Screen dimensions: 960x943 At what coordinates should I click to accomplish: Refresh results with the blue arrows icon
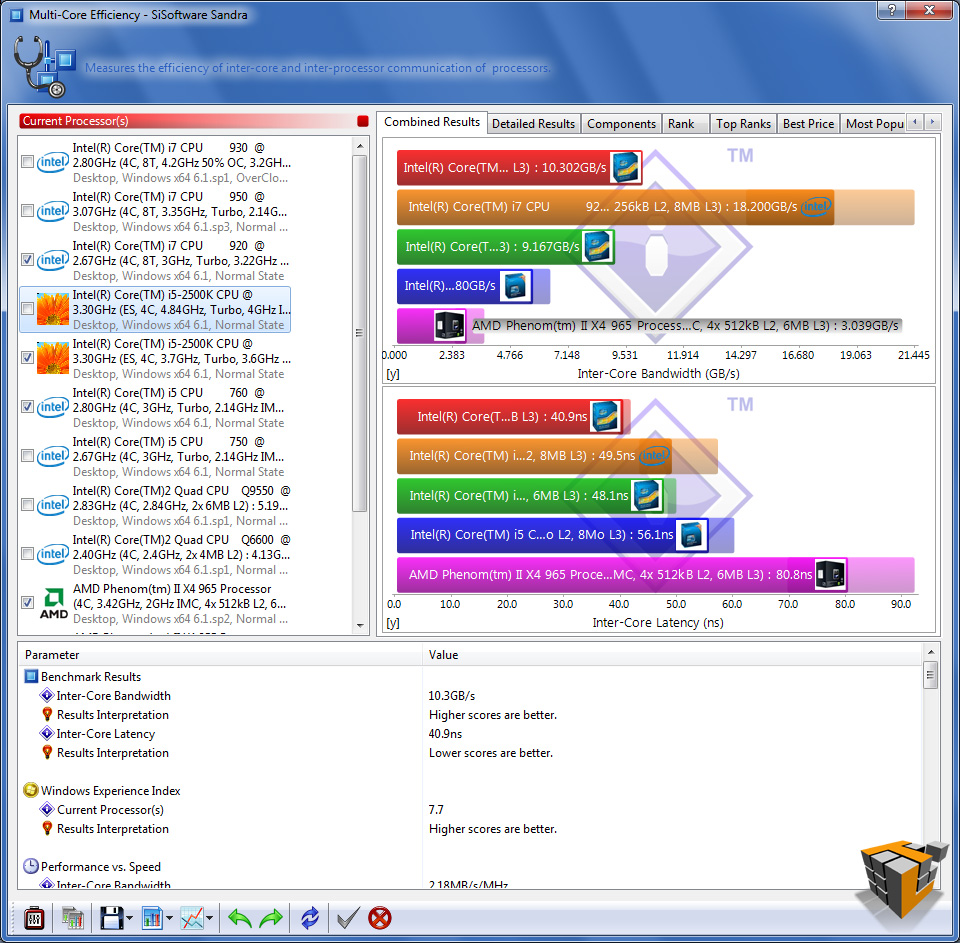pos(310,918)
